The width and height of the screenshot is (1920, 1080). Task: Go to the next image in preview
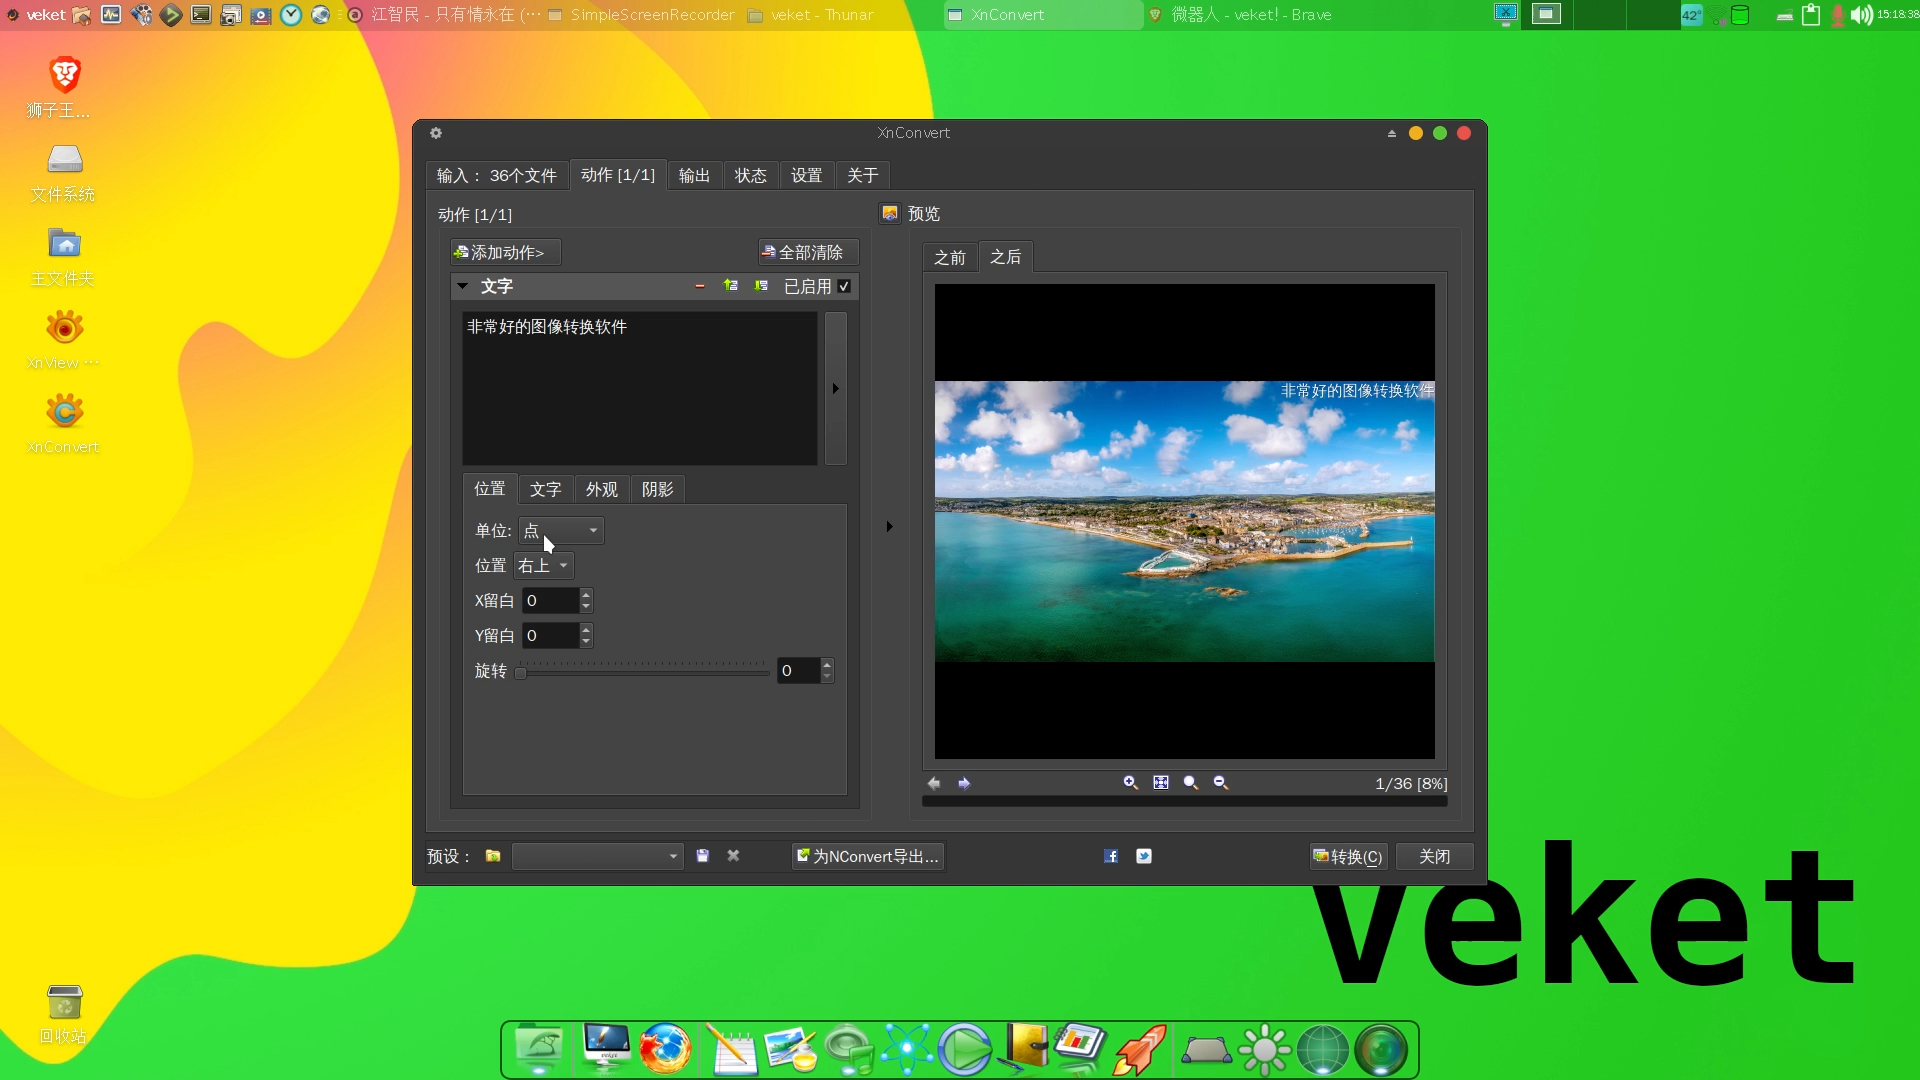coord(964,784)
